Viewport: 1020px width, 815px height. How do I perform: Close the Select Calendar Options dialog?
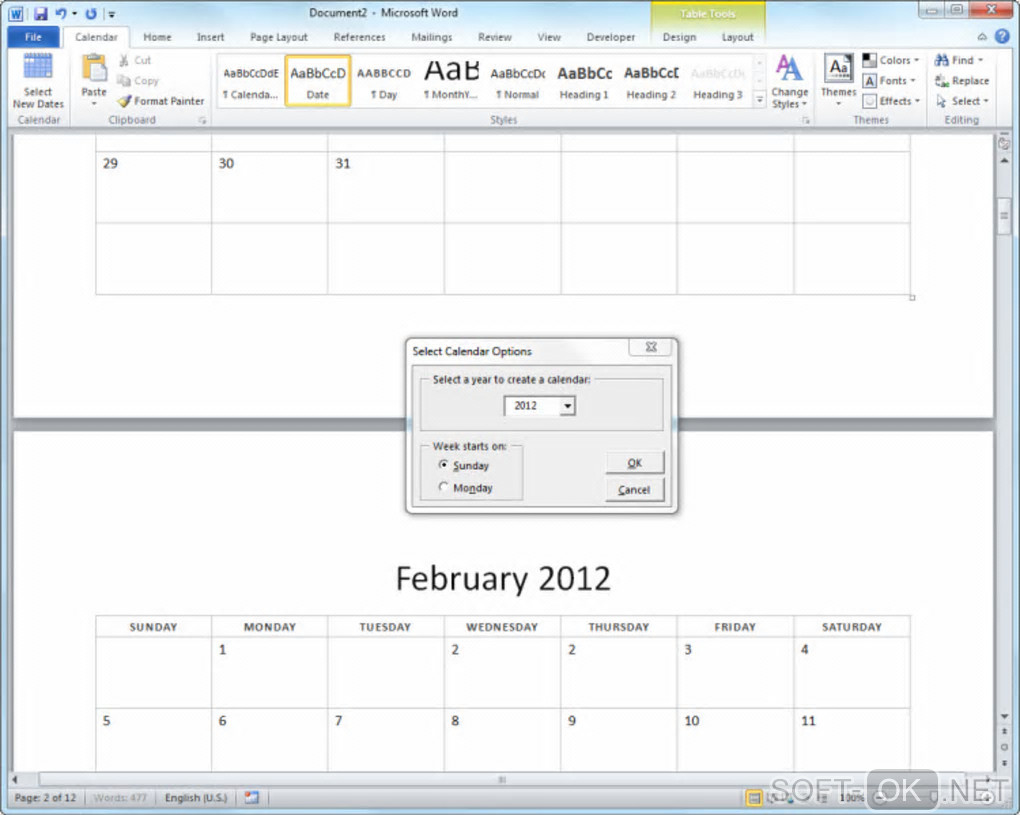[x=651, y=347]
